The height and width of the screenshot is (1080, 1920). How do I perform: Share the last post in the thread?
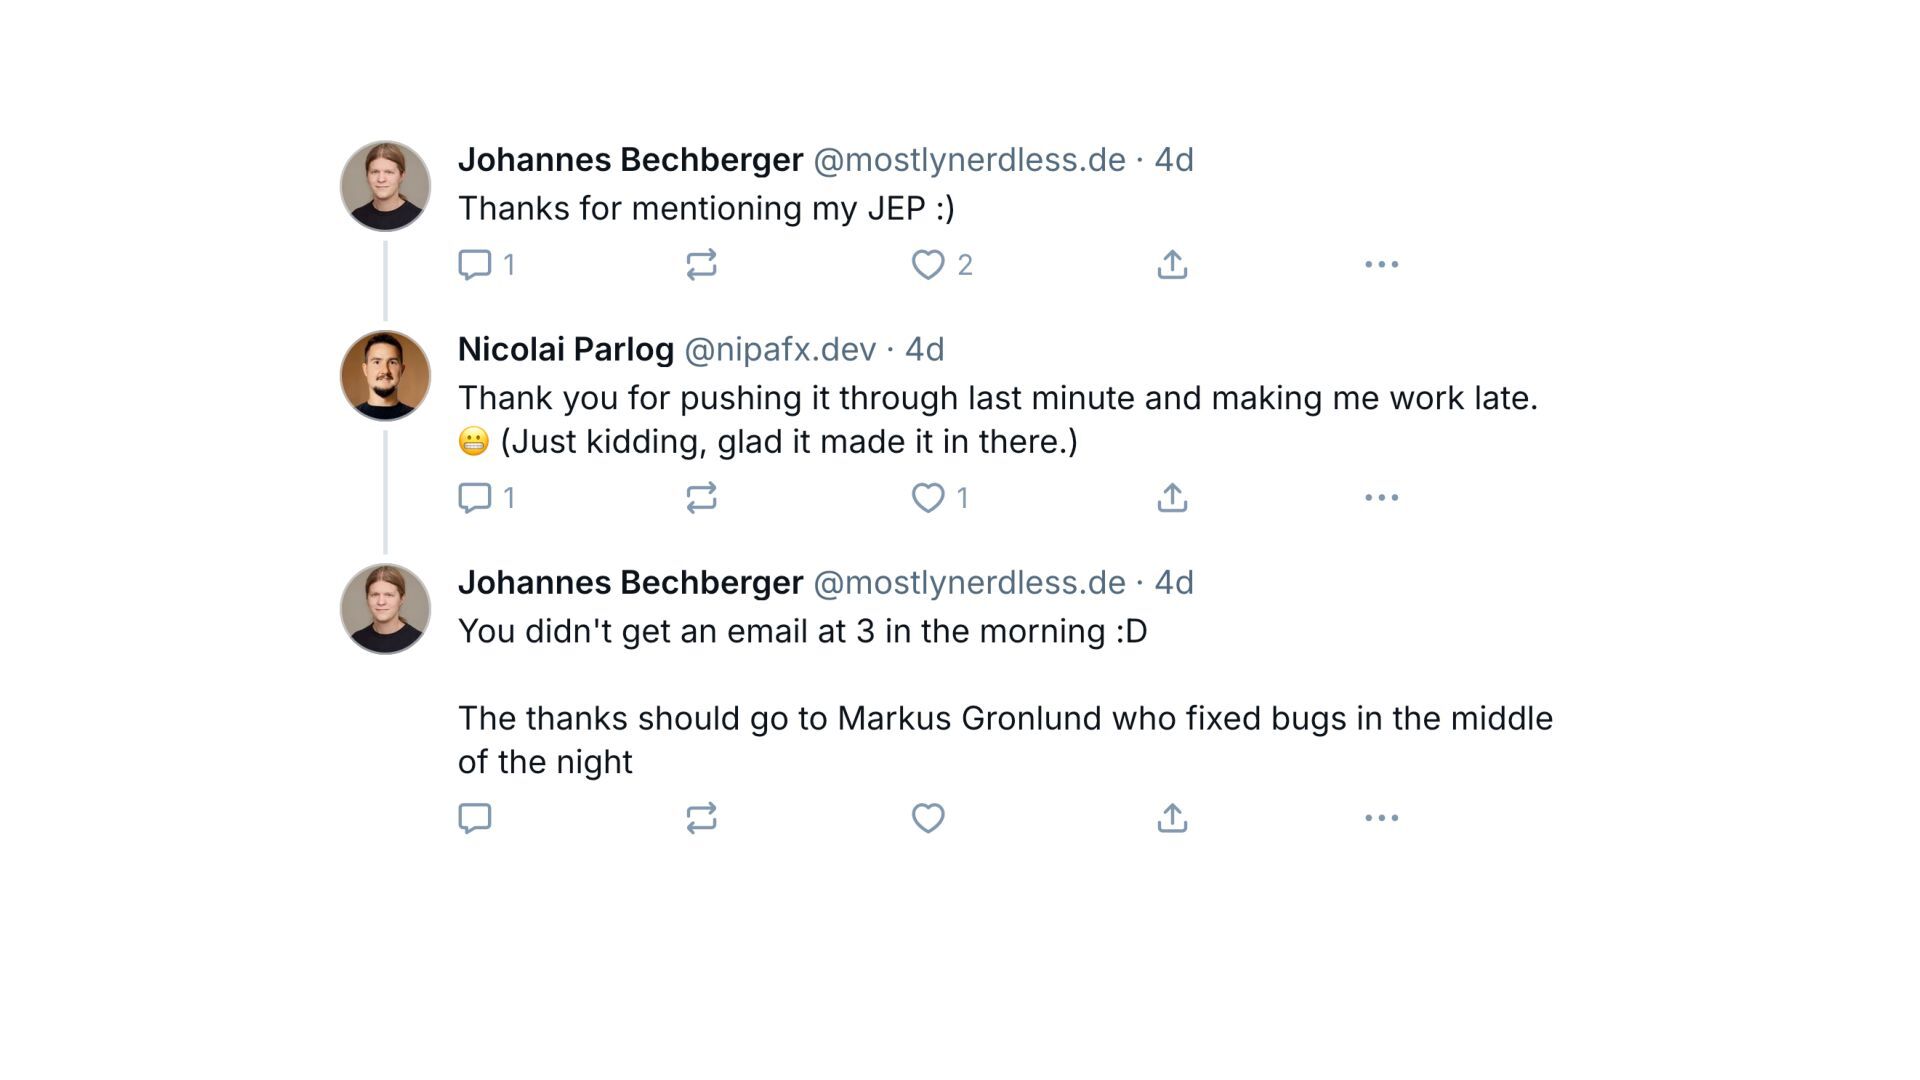click(x=1172, y=818)
